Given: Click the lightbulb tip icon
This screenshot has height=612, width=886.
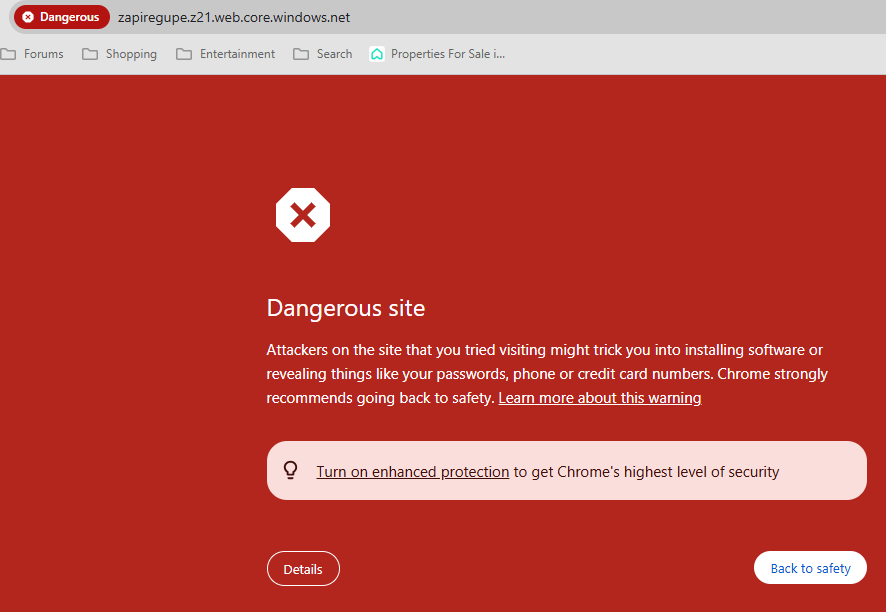Looking at the screenshot, I should 291,471.
